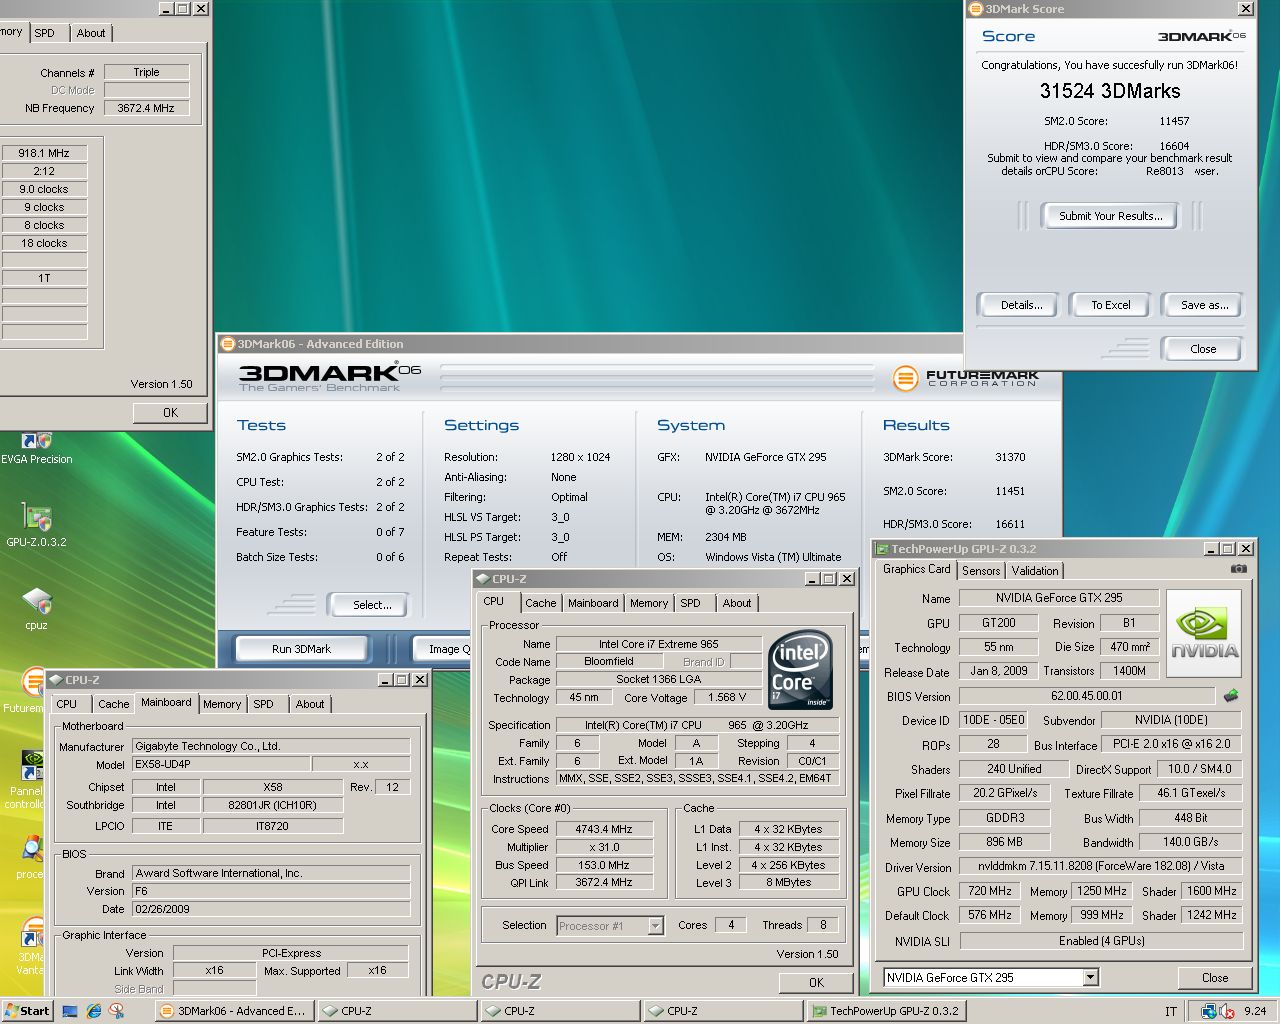Click the IT language indicator in taskbar

coord(1170,1011)
